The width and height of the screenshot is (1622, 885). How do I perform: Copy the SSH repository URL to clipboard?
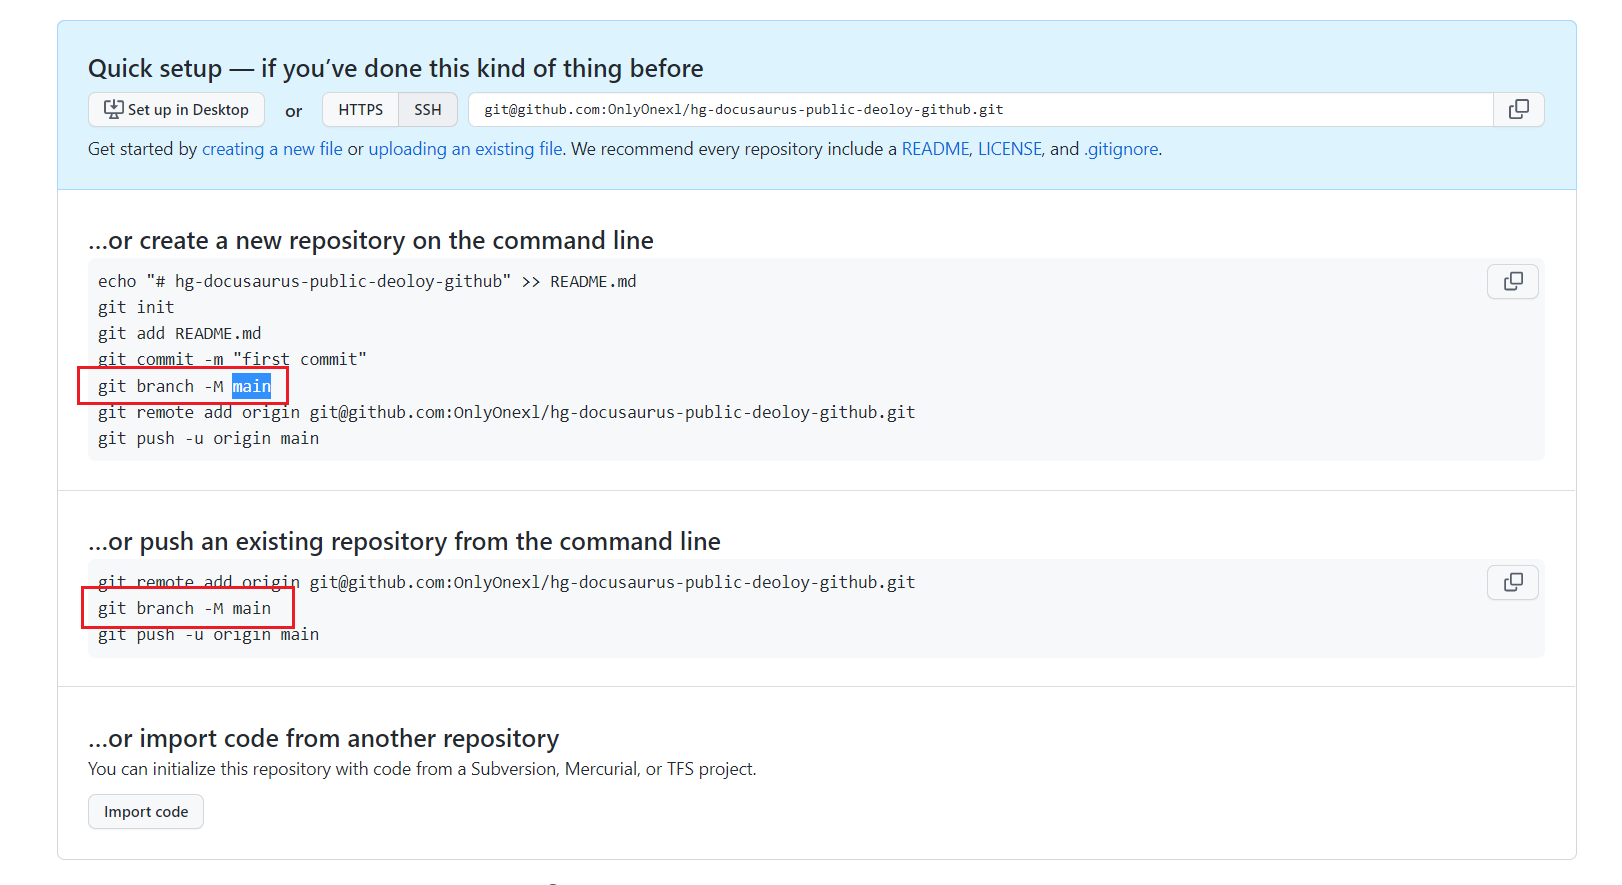[1518, 110]
